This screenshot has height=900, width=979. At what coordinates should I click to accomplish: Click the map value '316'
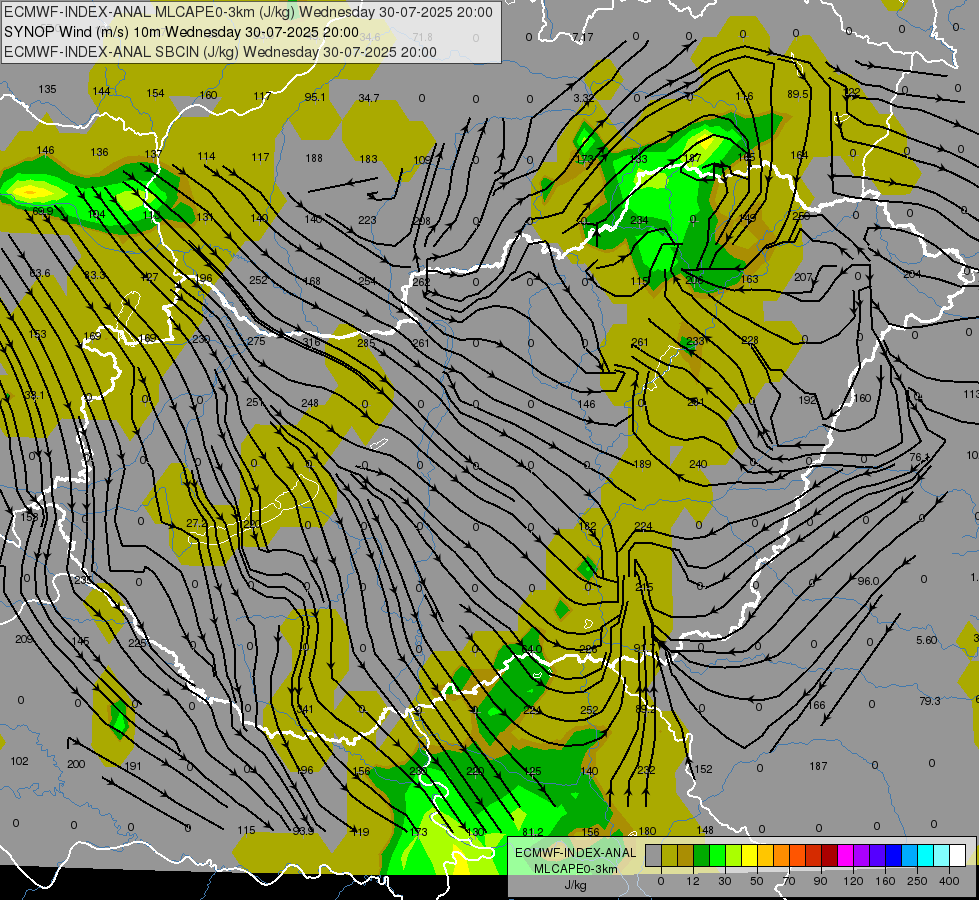[x=312, y=342]
